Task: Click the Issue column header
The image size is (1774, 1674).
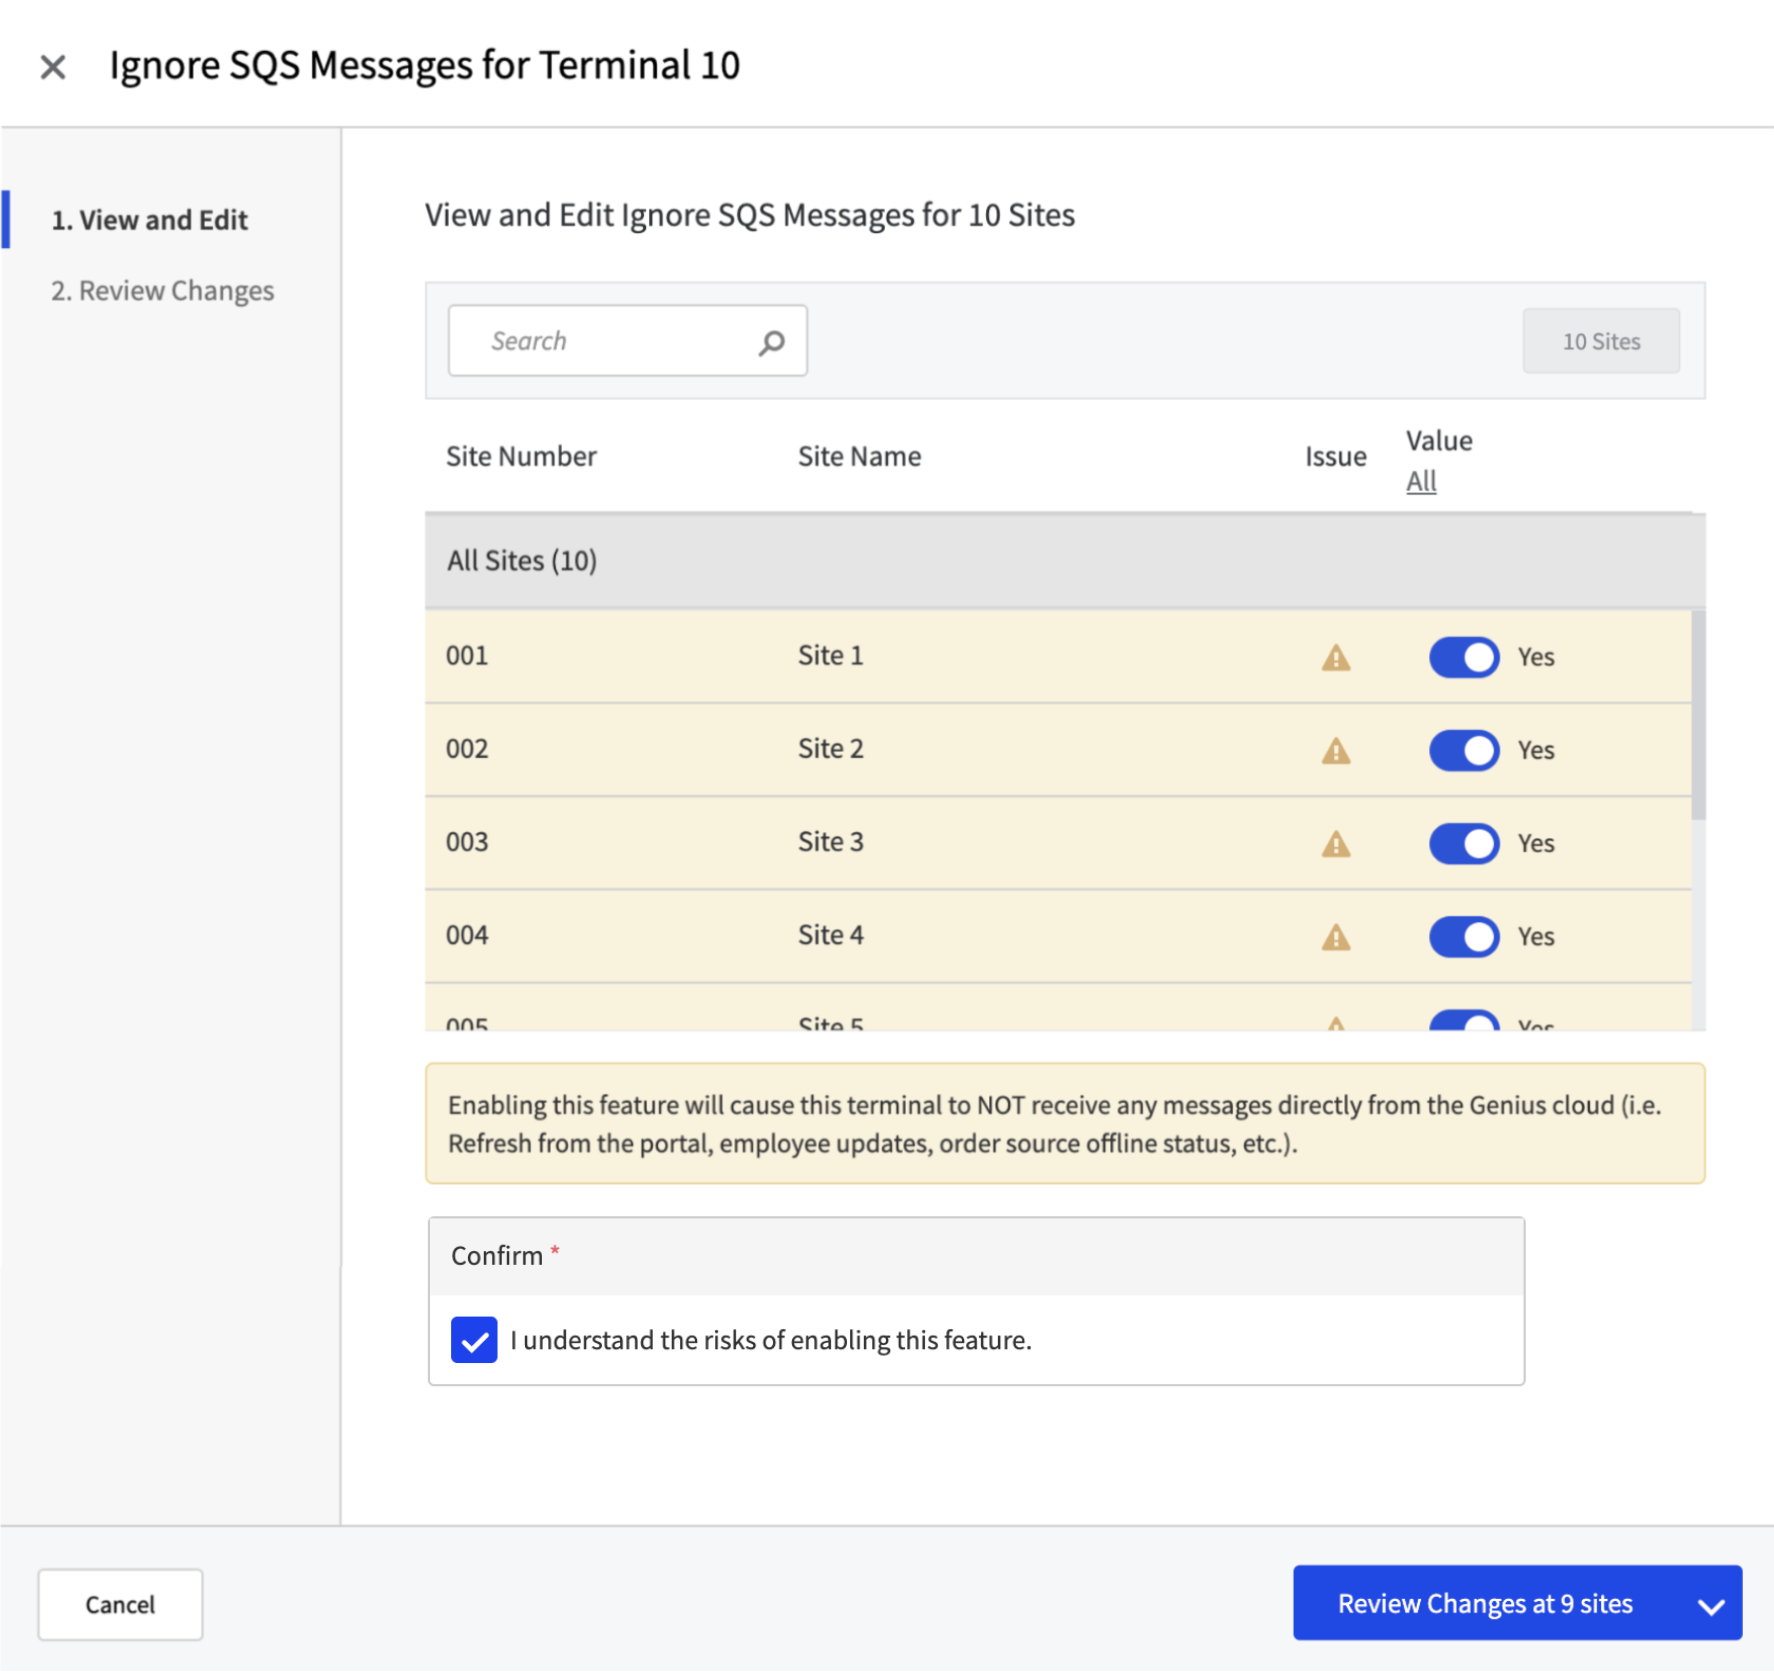Action: click(x=1335, y=457)
